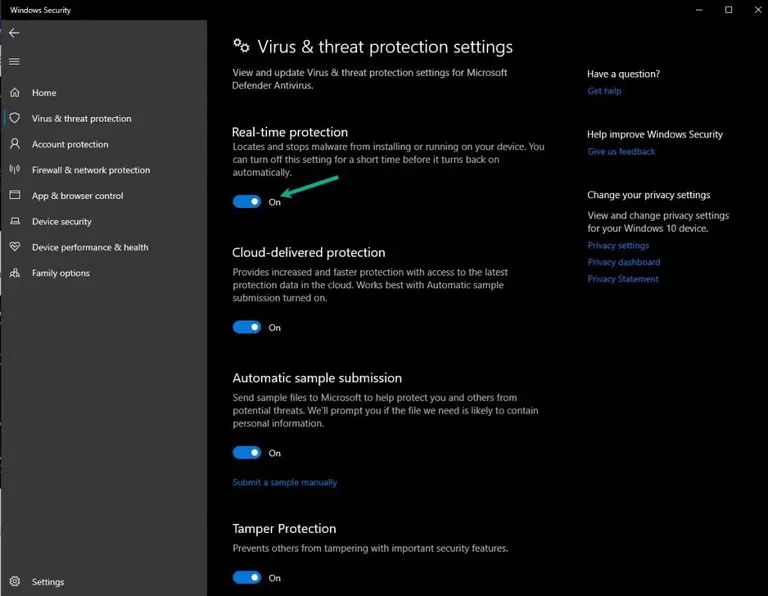Switch off Tamper Protection toggle
Screen dimensions: 768x596
click(x=246, y=577)
